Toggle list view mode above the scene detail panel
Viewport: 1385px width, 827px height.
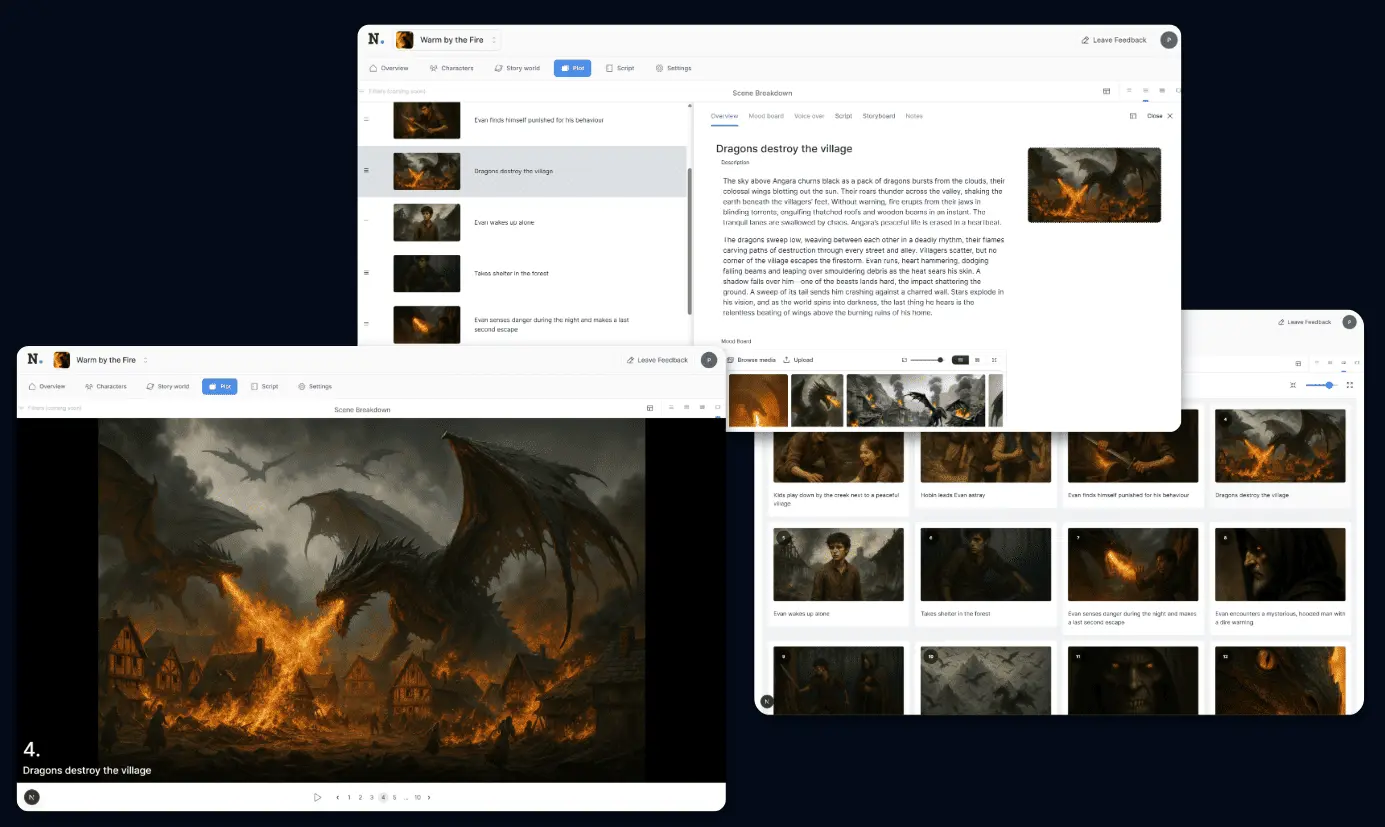(1145, 91)
